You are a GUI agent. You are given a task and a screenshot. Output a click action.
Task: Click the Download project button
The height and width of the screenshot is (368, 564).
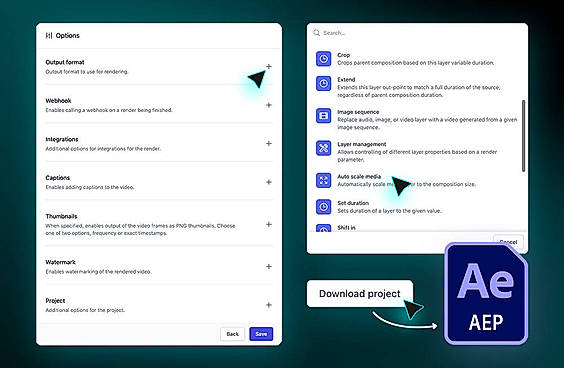pos(360,294)
